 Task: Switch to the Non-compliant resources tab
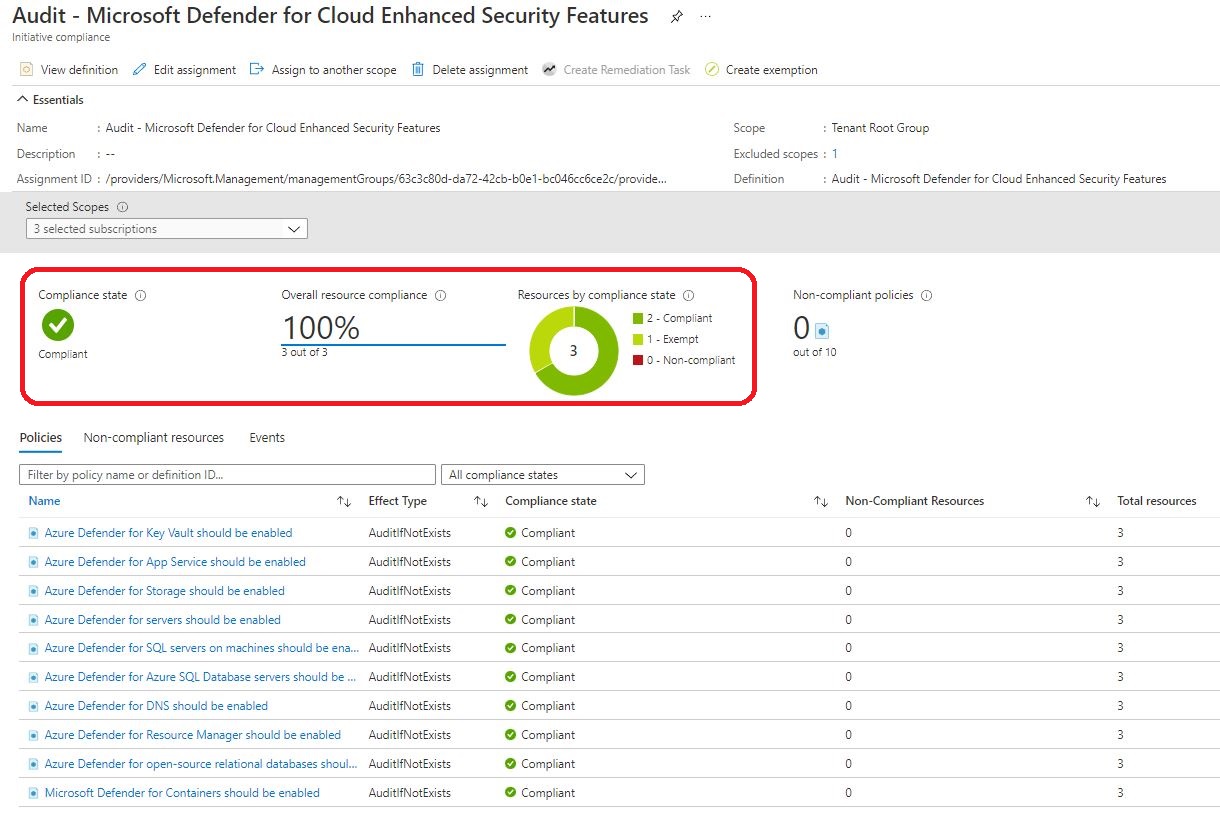154,438
